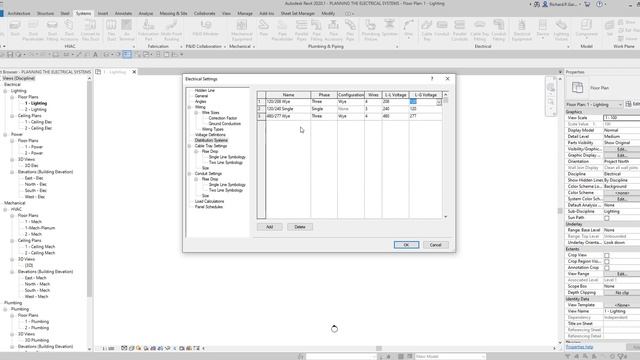Select the Electrical Equipment tool

point(522,29)
